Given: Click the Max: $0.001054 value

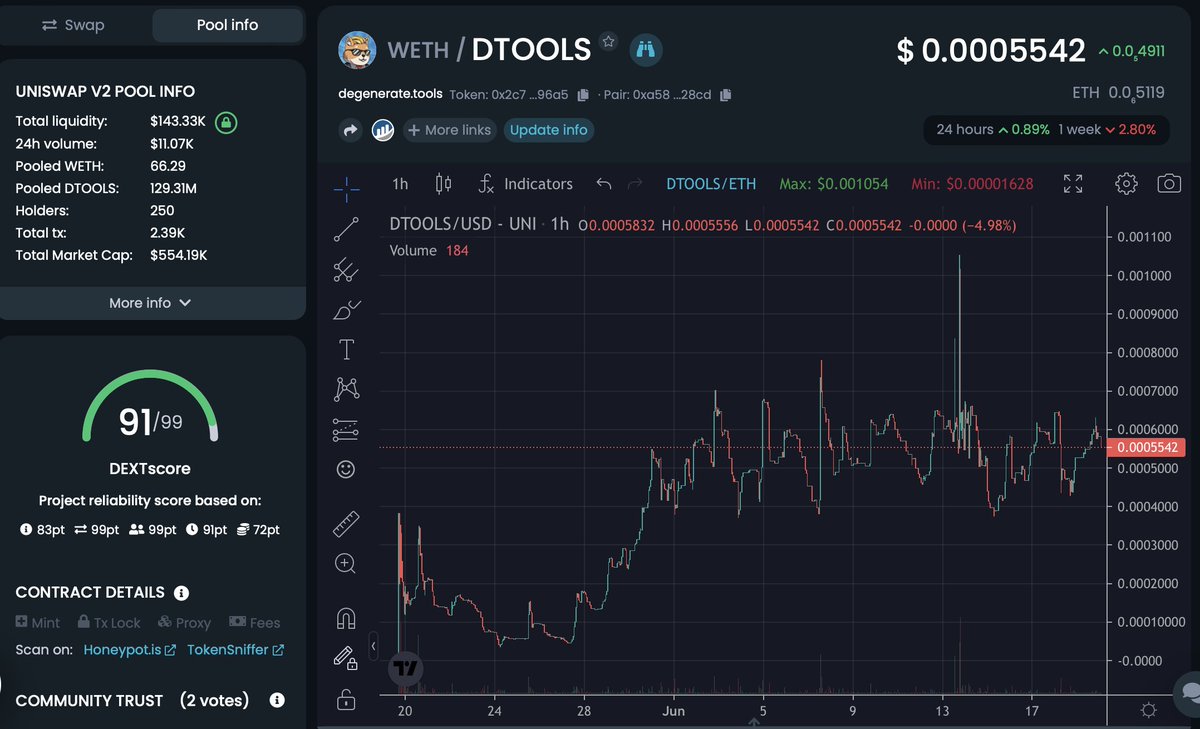Looking at the screenshot, I should coord(834,184).
